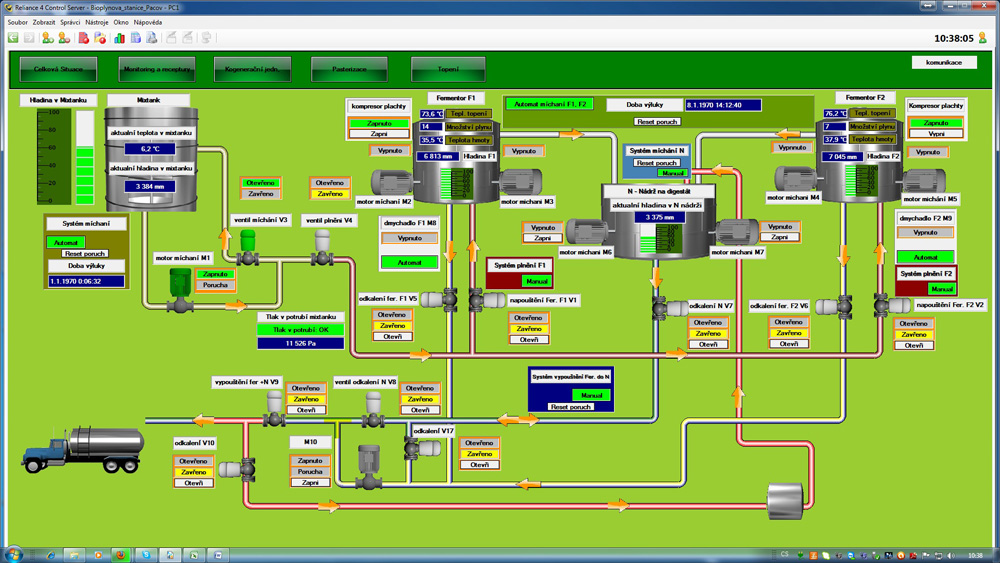
Task: Click Reset poruch in Systém vypouštění panel
Action: click(x=571, y=407)
